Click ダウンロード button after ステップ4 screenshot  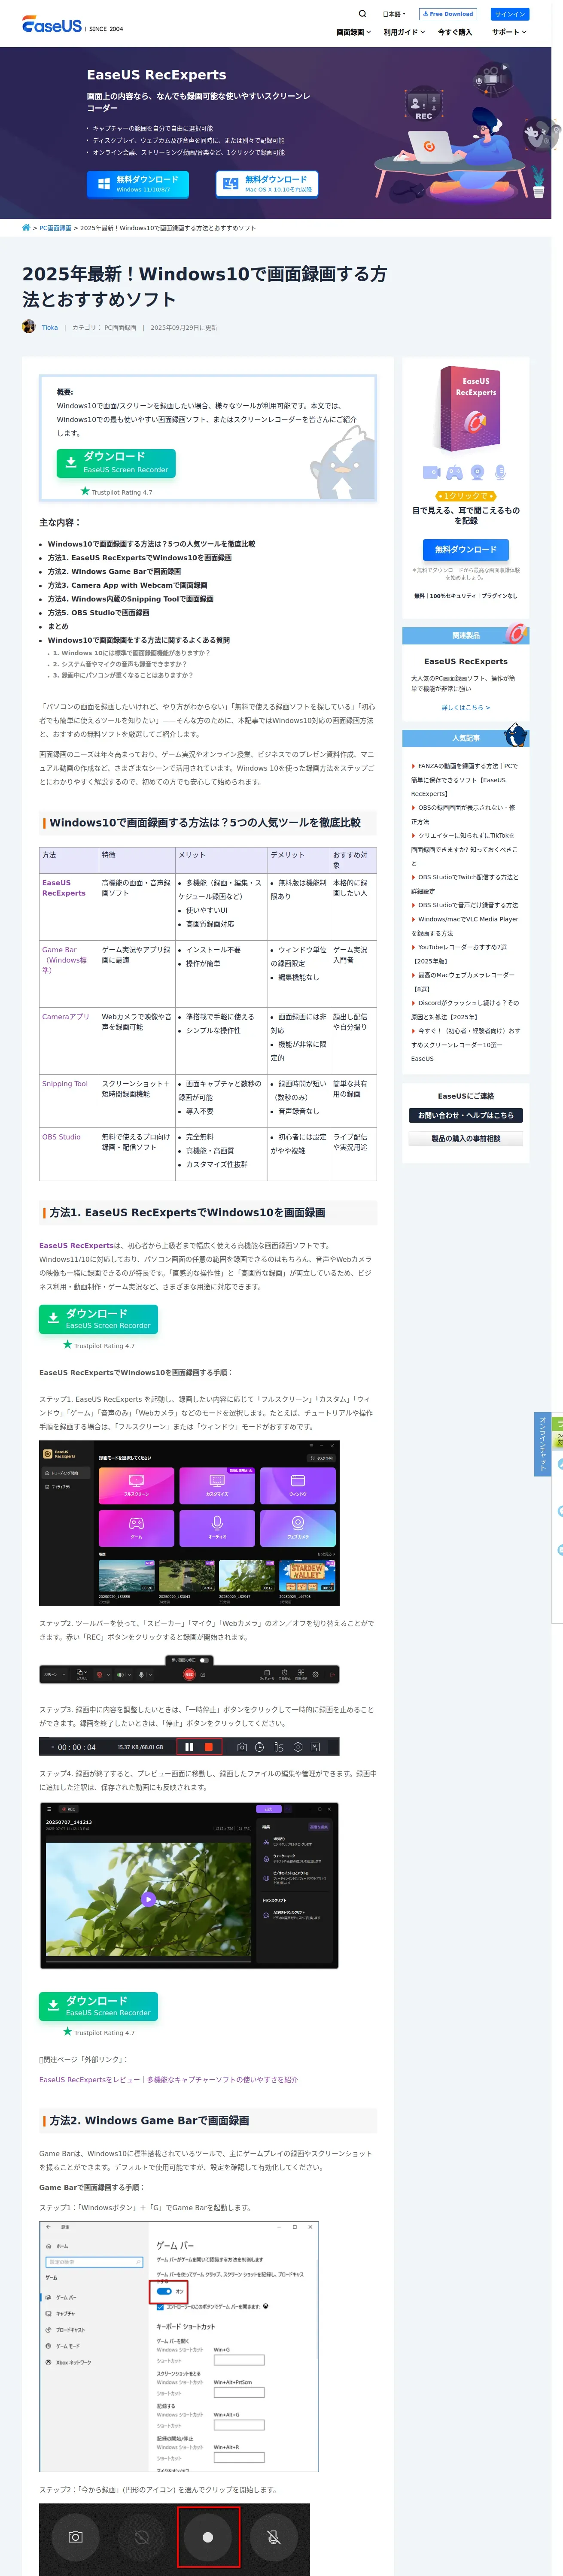point(98,2005)
